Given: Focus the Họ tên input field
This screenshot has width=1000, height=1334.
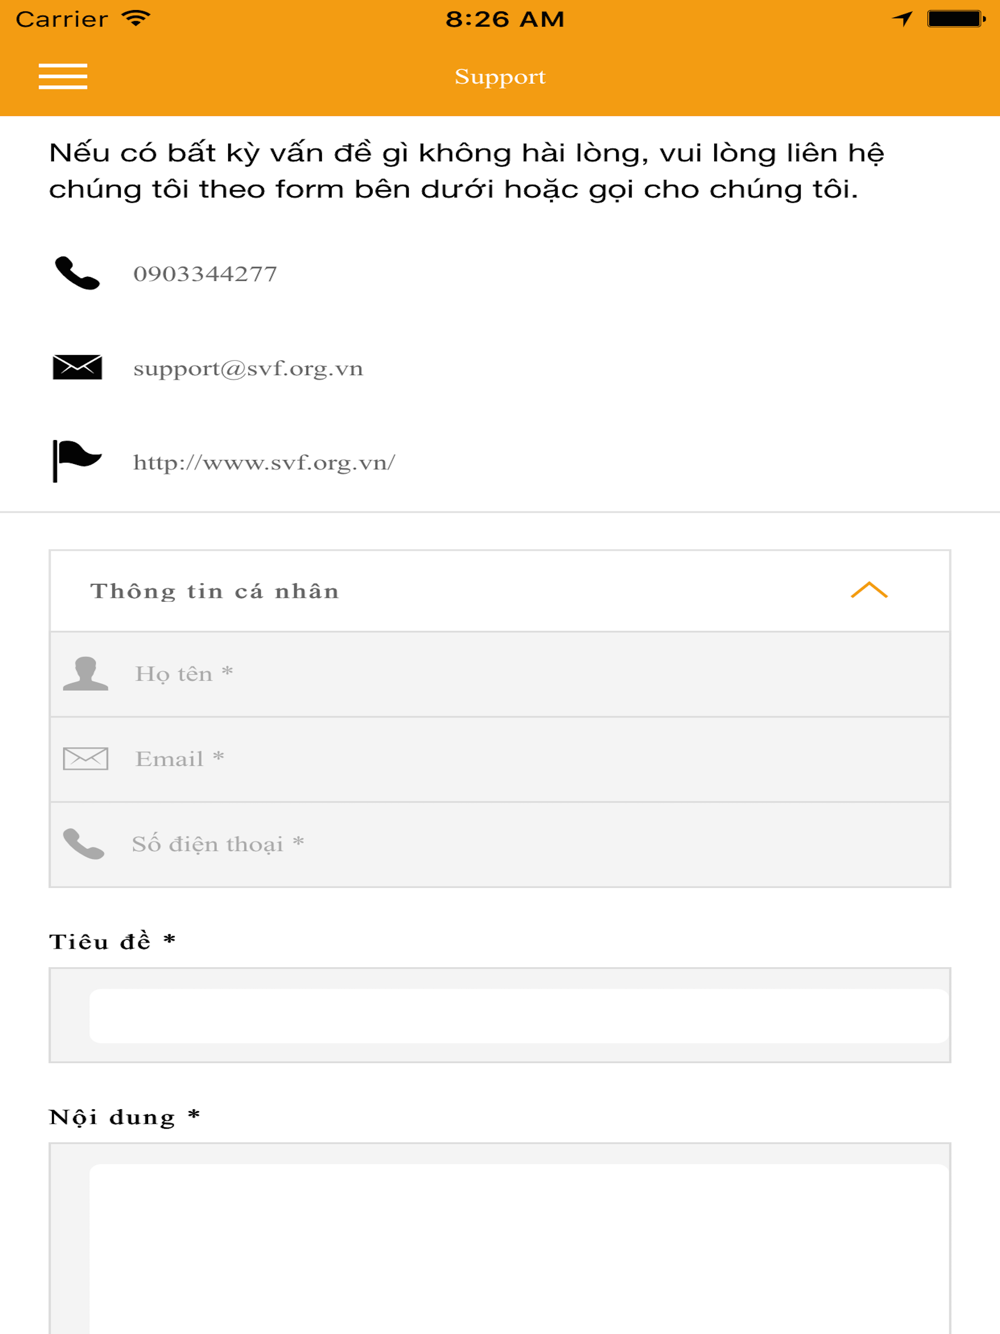Looking at the screenshot, I should point(500,674).
